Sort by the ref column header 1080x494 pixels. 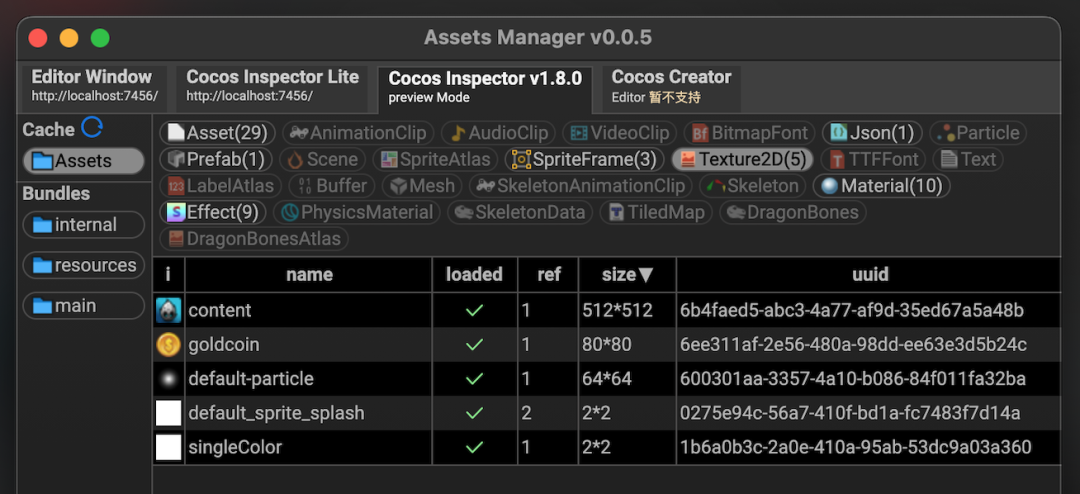pyautogui.click(x=548, y=275)
